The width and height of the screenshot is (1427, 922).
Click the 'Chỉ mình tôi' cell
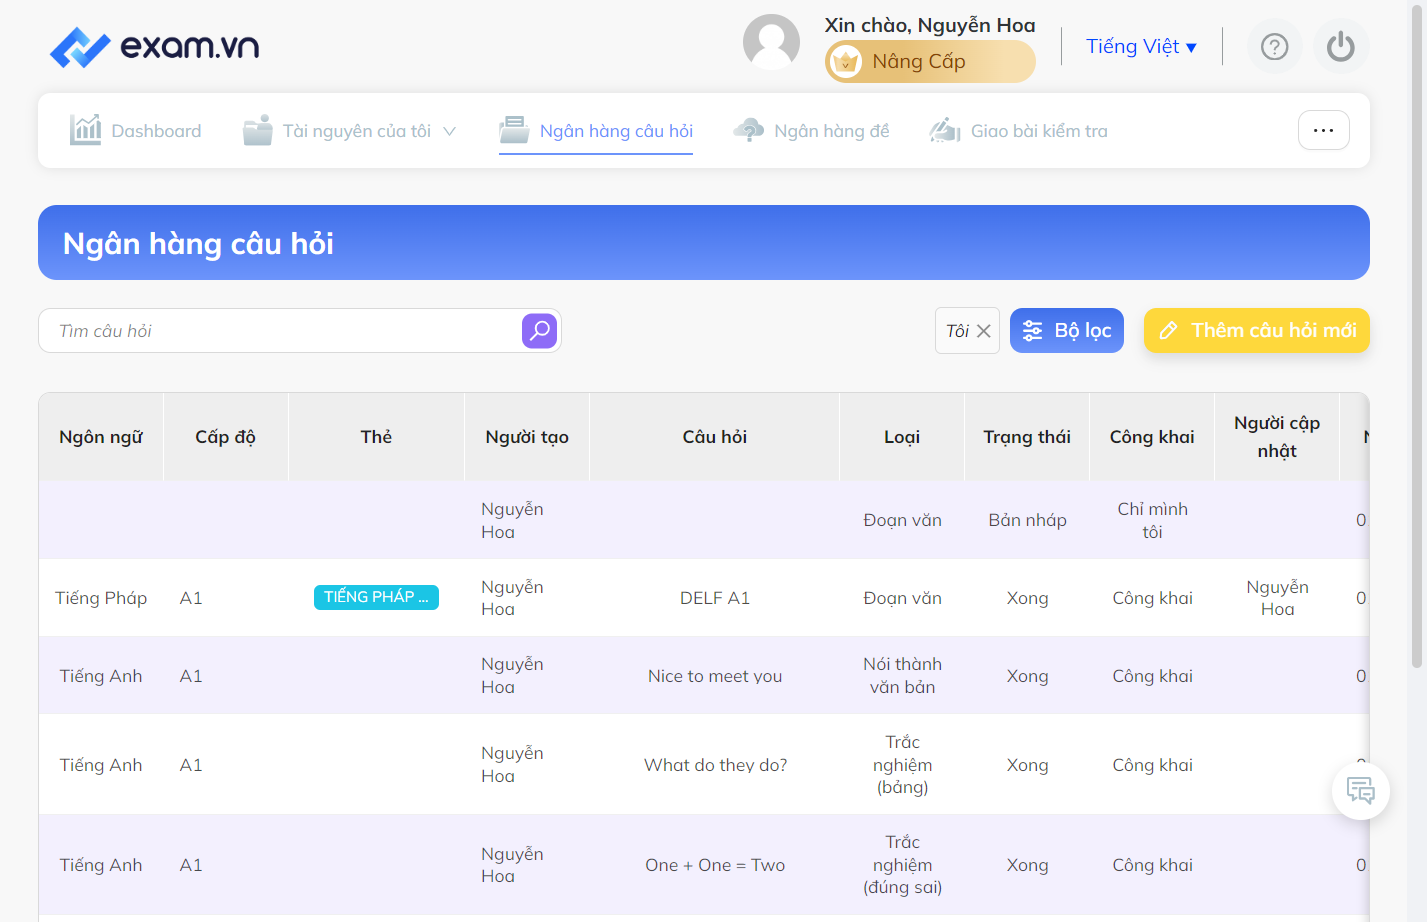click(1152, 520)
